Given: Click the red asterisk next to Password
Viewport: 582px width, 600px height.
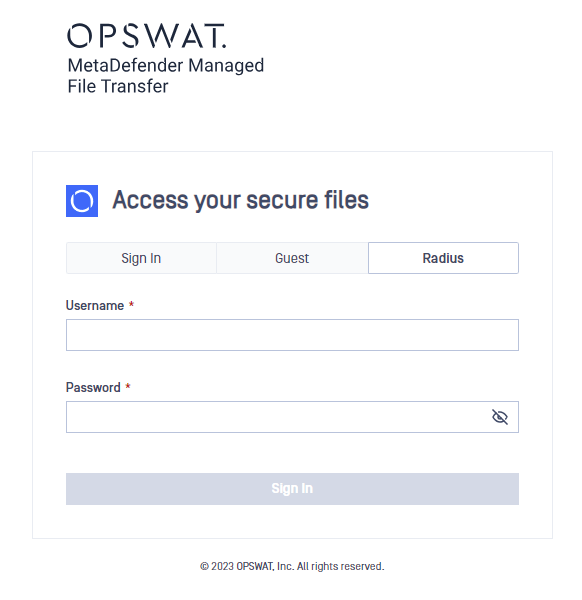Looking at the screenshot, I should (128, 386).
